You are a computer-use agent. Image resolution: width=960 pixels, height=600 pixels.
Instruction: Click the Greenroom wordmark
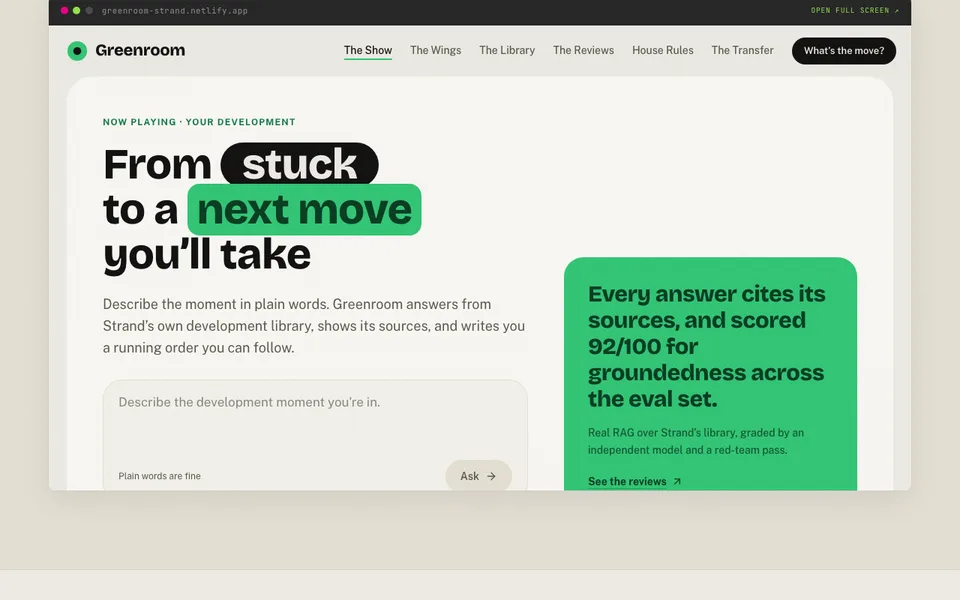pyautogui.click(x=140, y=50)
